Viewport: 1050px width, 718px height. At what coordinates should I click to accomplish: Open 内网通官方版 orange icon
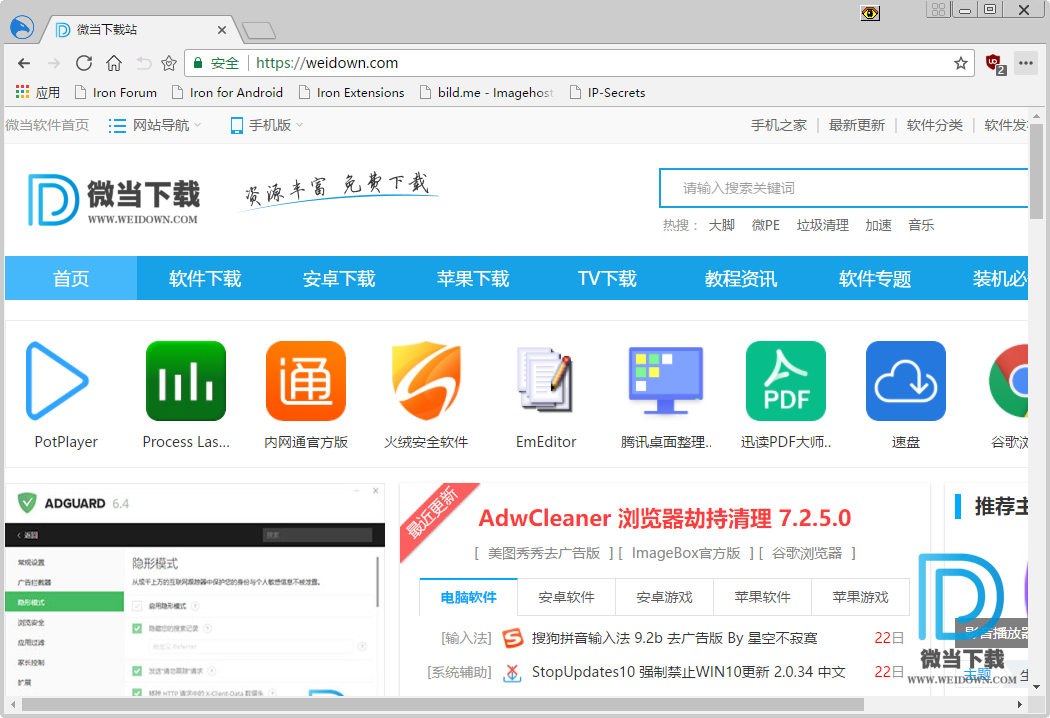pyautogui.click(x=306, y=381)
